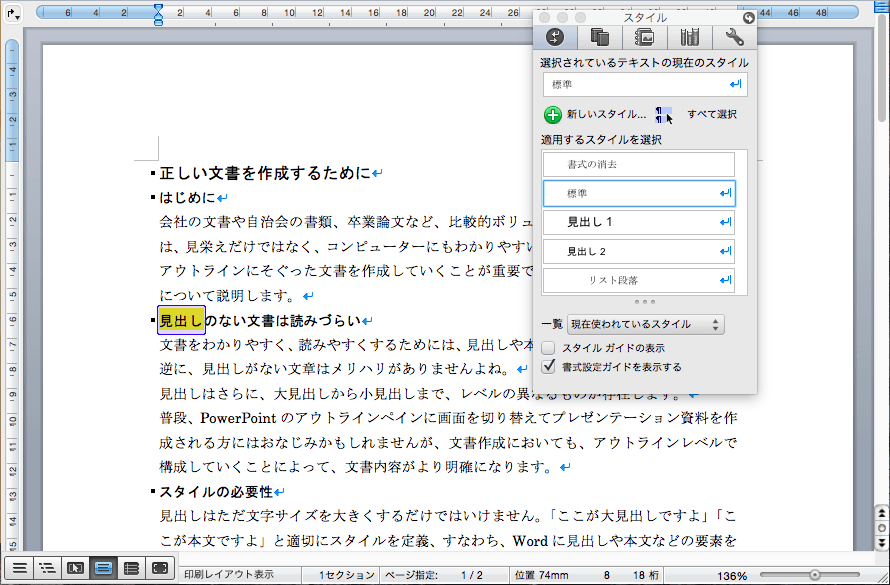Image resolution: width=890 pixels, height=585 pixels.
Task: Click the word PowerPoint in the paragraph
Action: (238, 418)
